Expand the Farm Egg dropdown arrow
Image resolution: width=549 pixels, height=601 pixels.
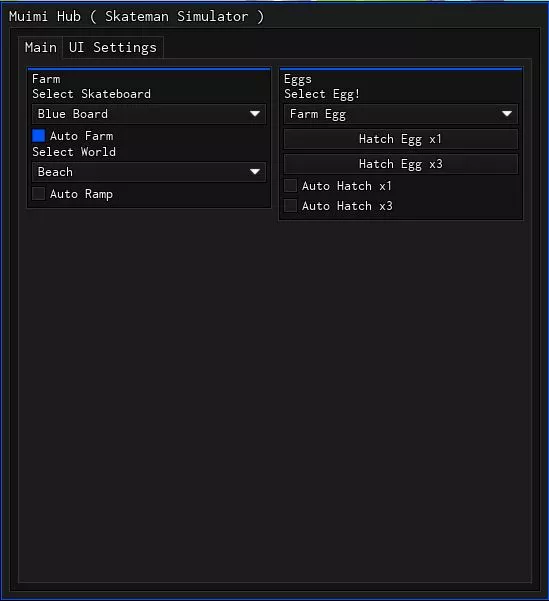click(x=507, y=113)
